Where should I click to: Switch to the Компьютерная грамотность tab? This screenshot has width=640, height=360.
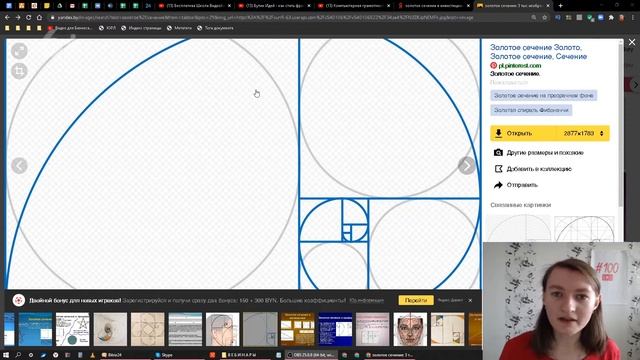pyautogui.click(x=353, y=6)
